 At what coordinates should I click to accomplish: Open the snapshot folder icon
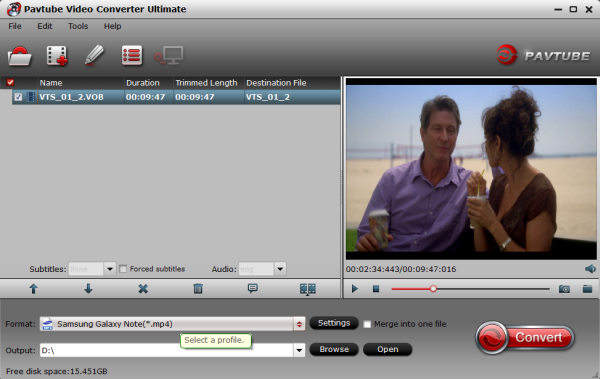tap(587, 289)
